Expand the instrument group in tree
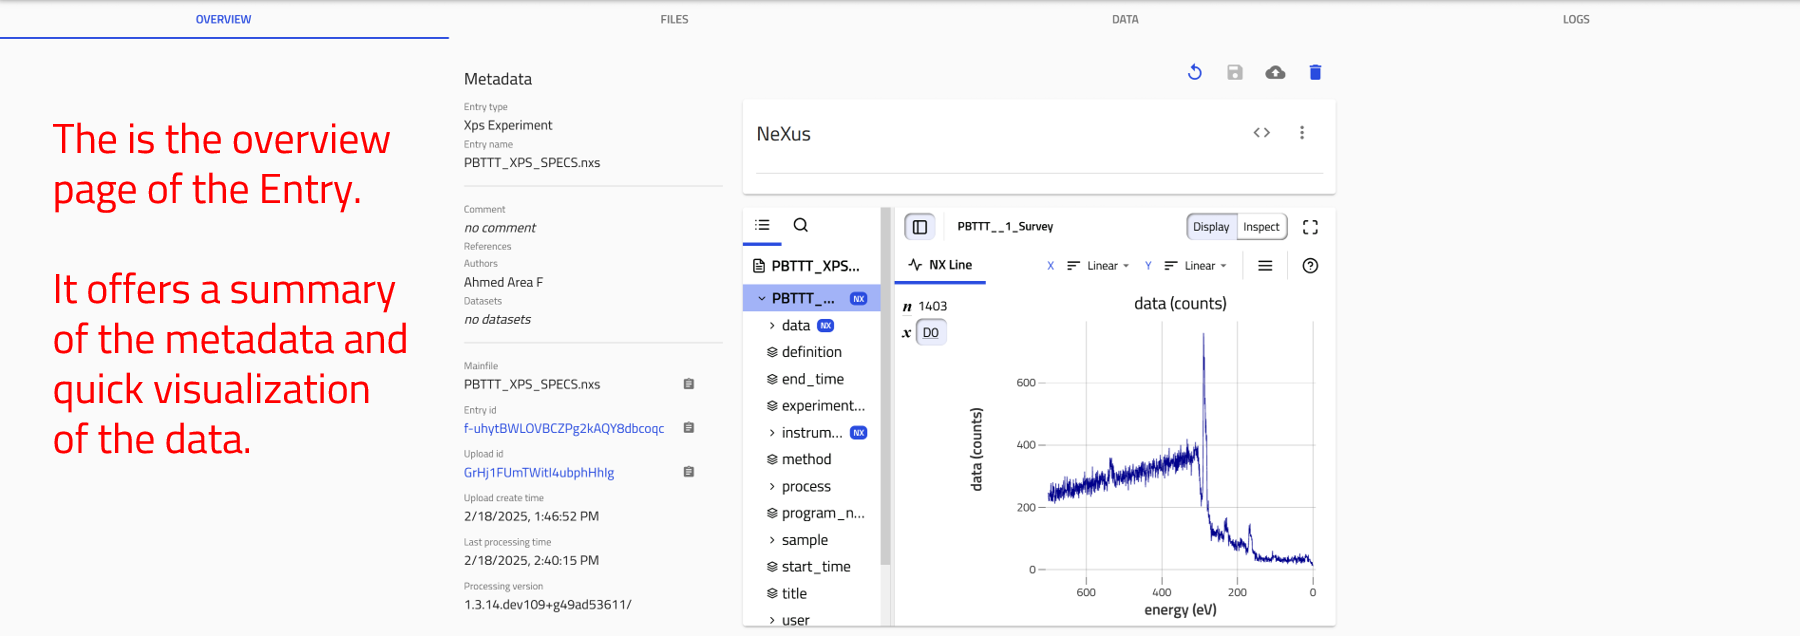 pyautogui.click(x=772, y=433)
